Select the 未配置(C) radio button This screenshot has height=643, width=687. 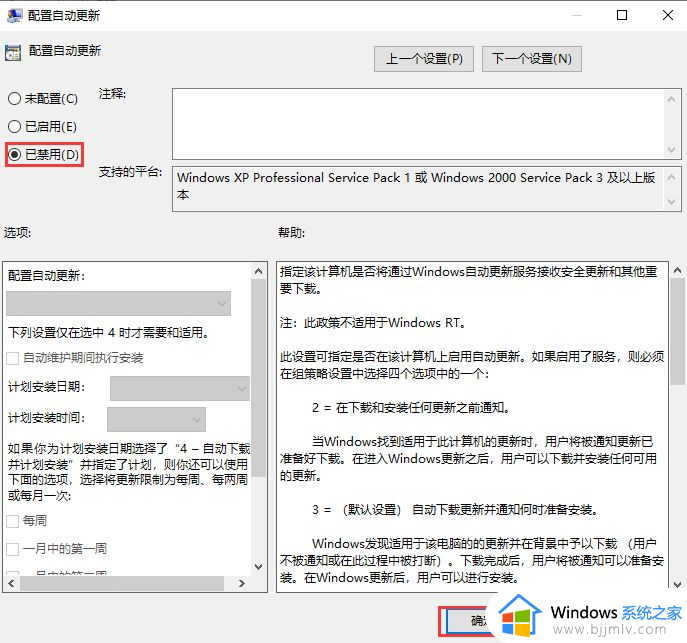tap(14, 99)
